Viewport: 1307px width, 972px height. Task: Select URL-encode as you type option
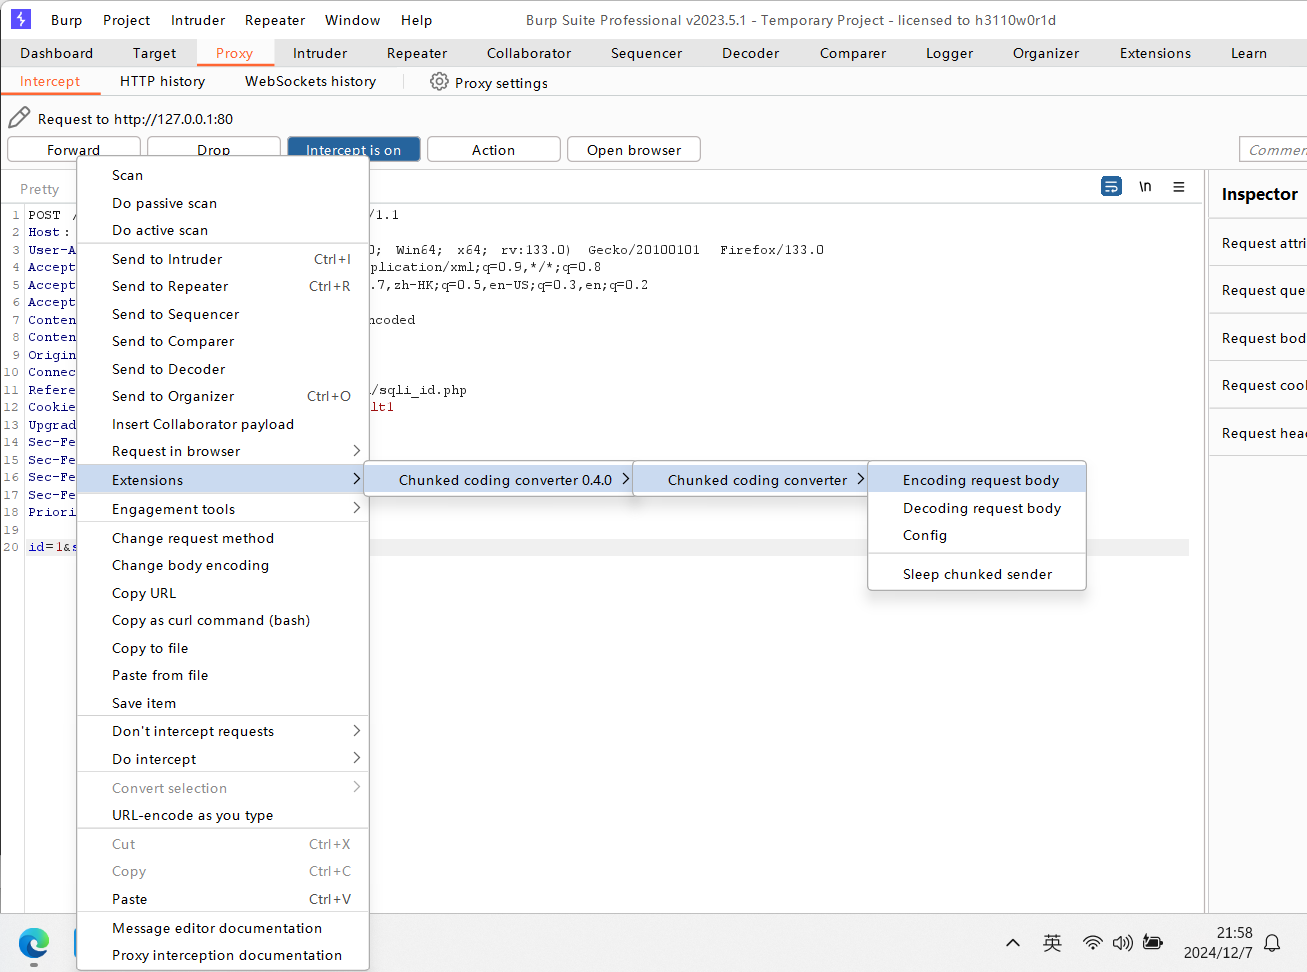[222, 815]
